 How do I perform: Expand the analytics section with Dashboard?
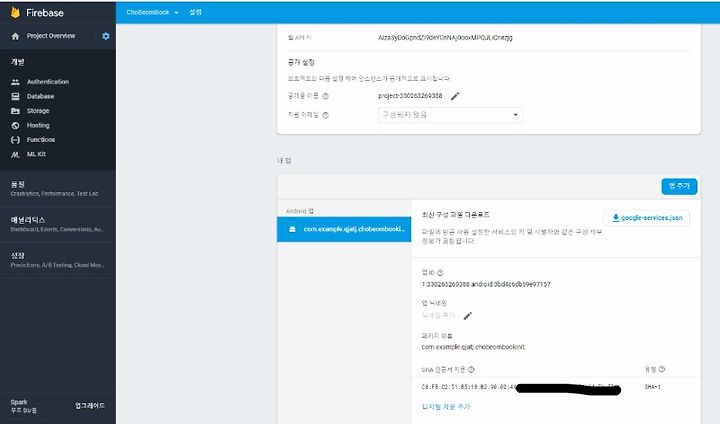point(58,224)
